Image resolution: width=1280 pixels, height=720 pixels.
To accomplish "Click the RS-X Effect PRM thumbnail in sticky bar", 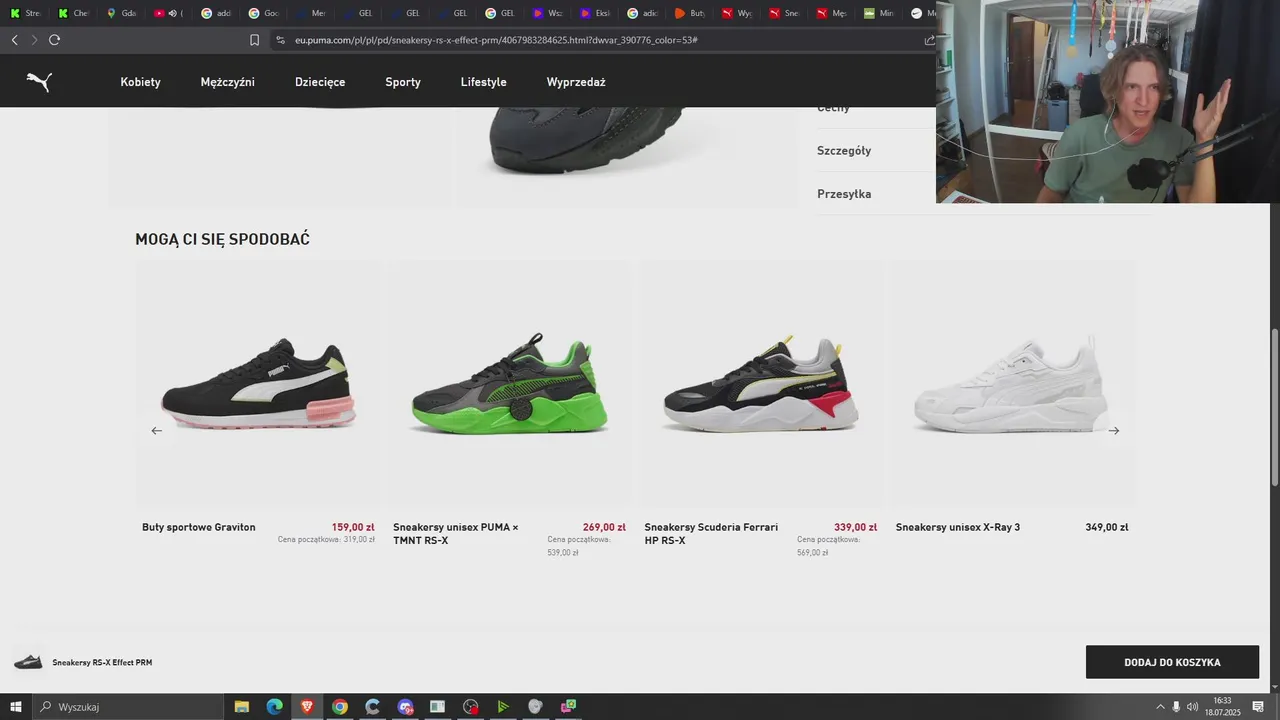I will [x=28, y=662].
